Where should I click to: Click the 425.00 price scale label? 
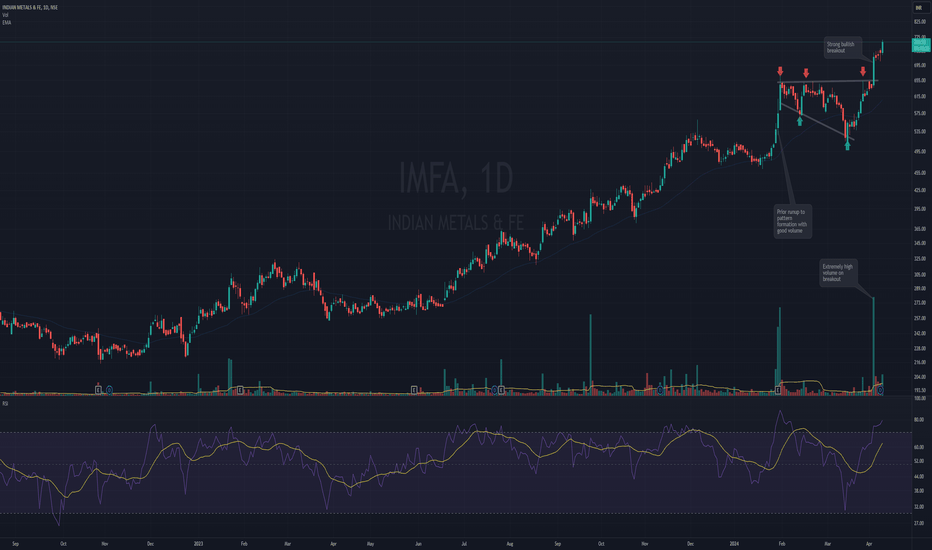(x=920, y=190)
